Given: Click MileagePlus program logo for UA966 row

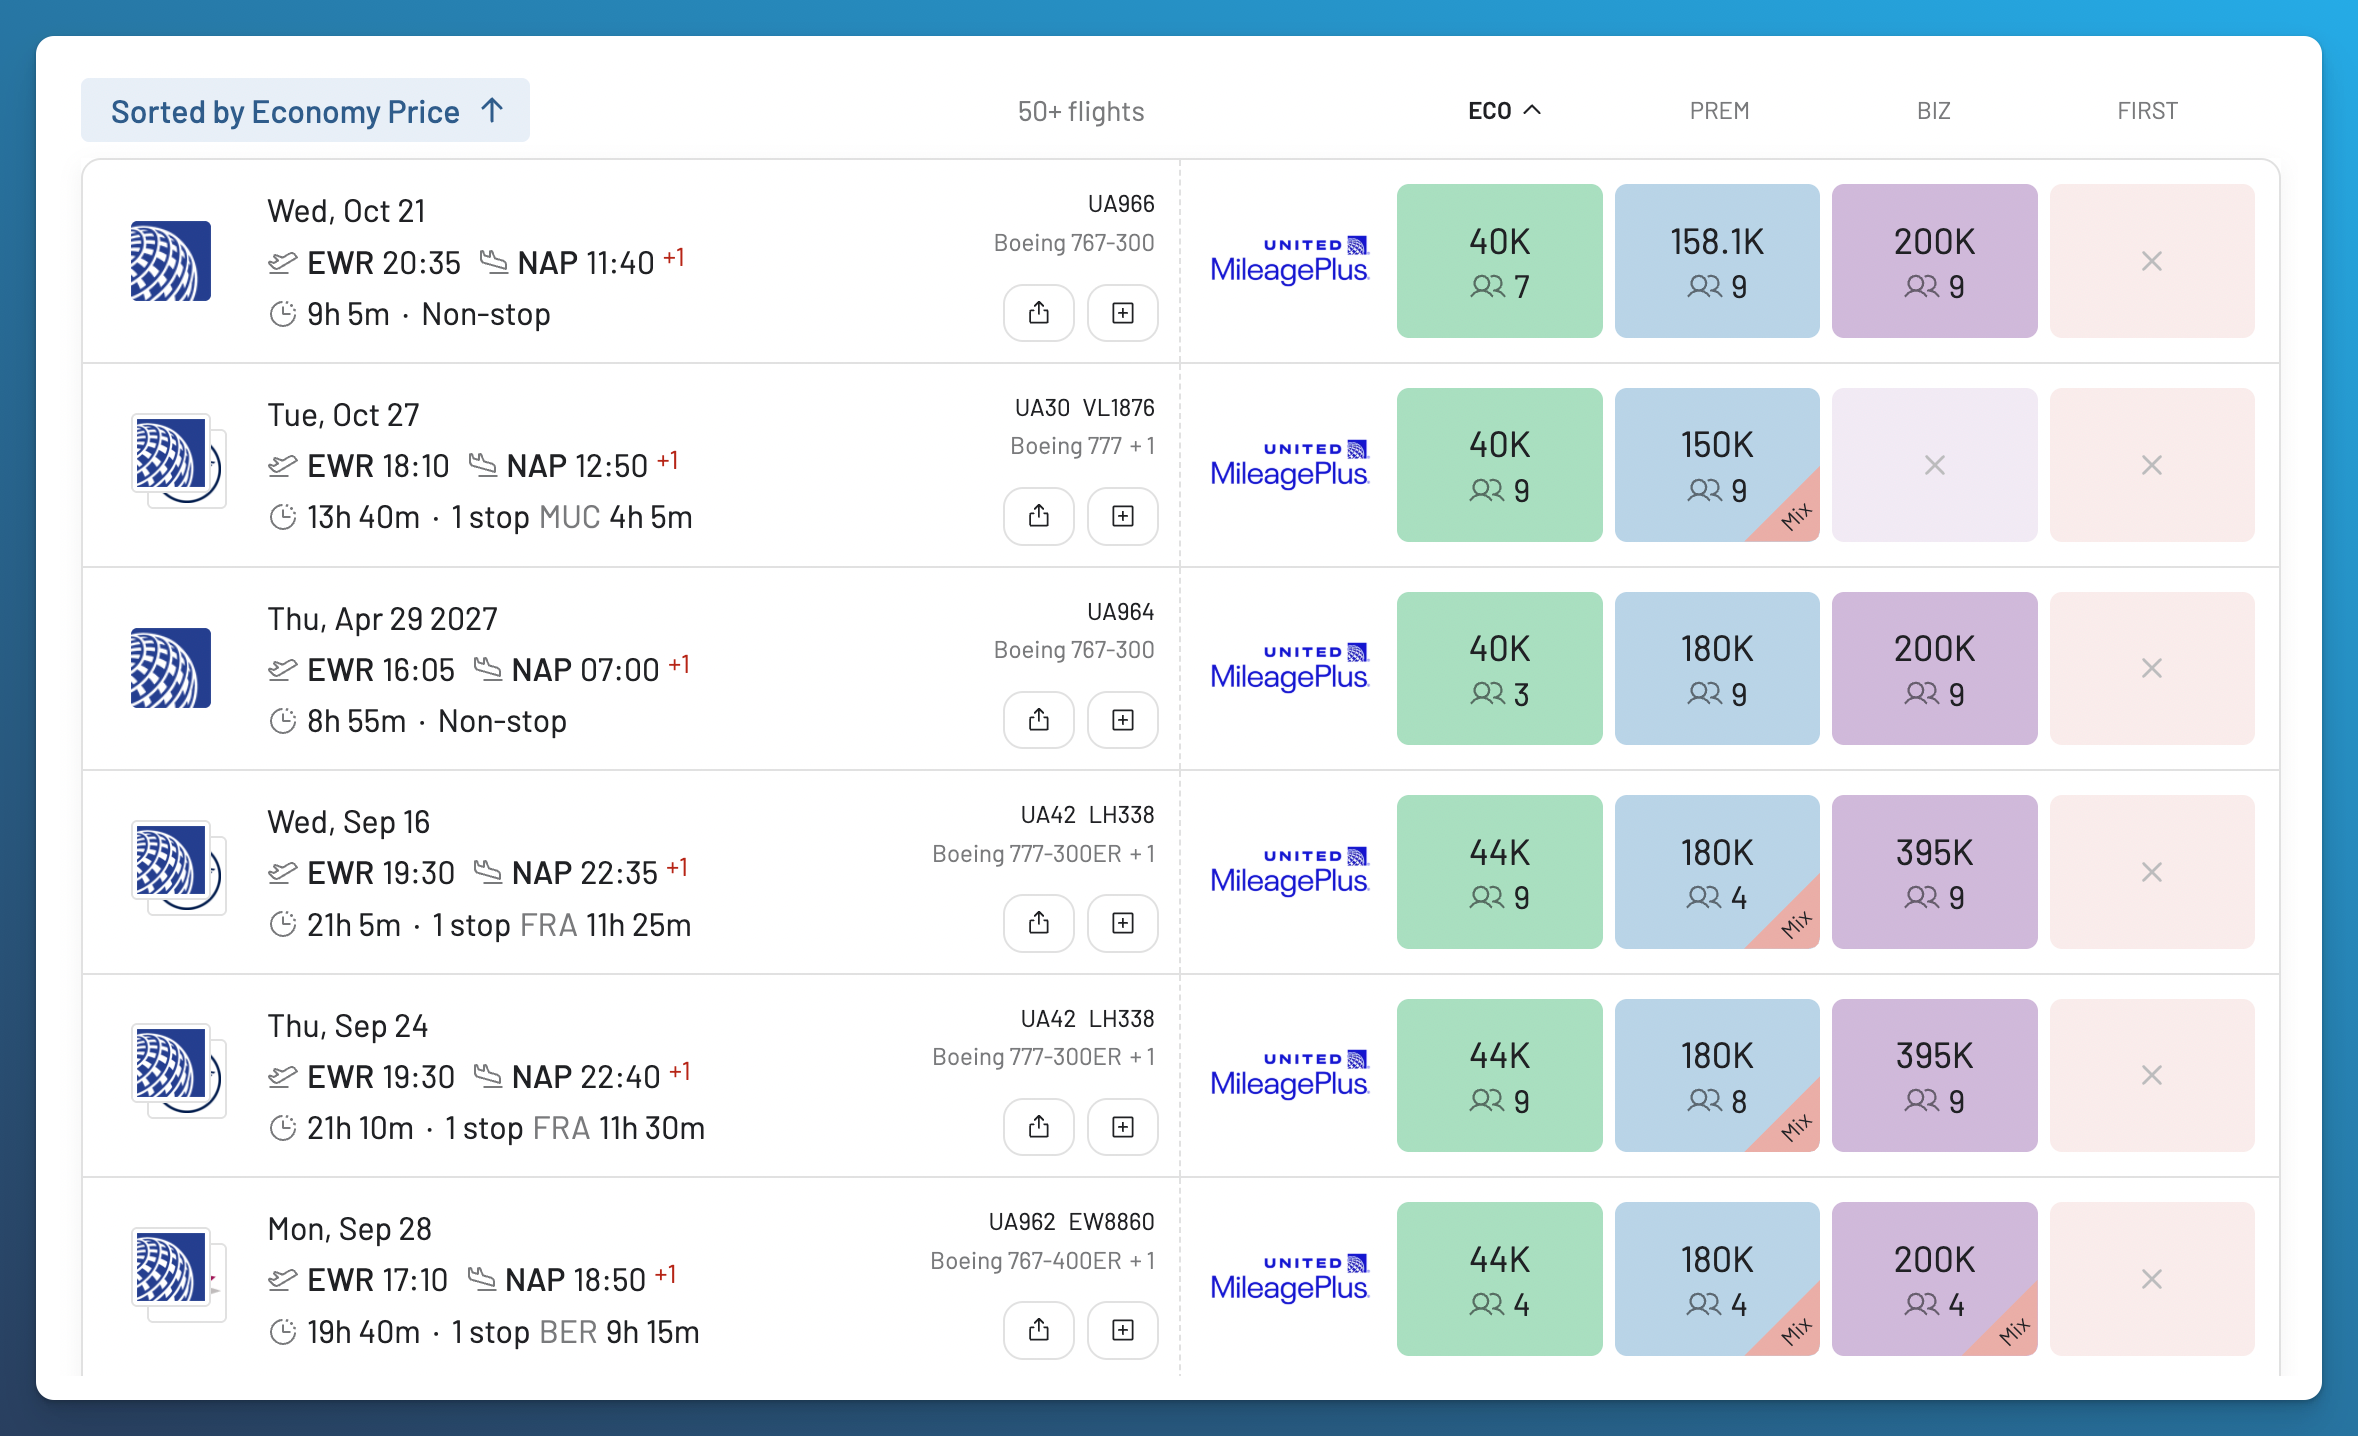Looking at the screenshot, I should (x=1289, y=261).
